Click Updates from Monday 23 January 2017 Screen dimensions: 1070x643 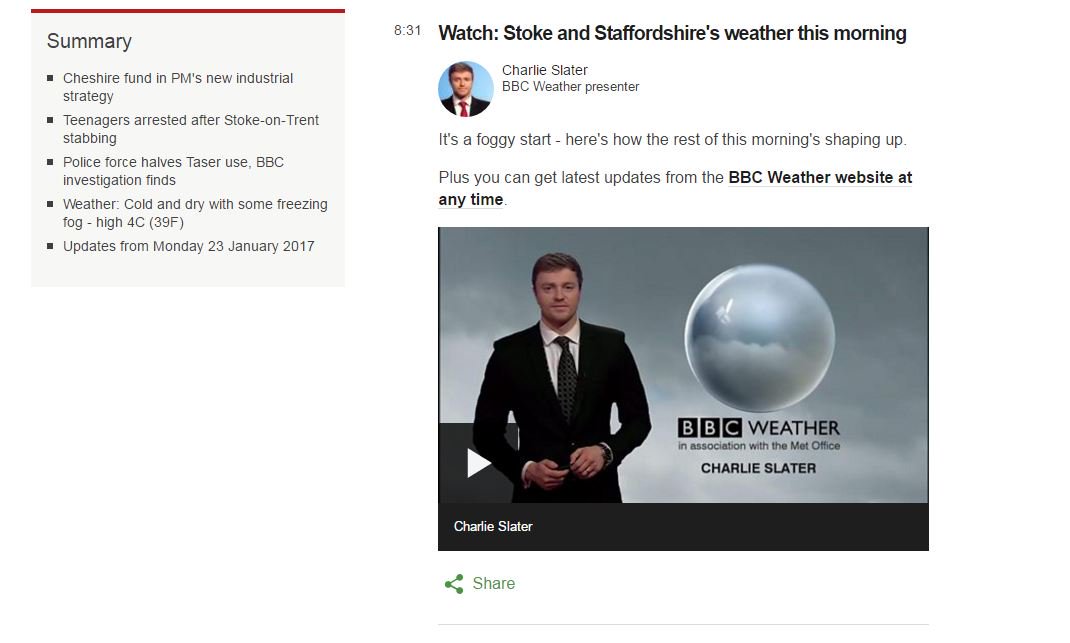pyautogui.click(x=188, y=246)
